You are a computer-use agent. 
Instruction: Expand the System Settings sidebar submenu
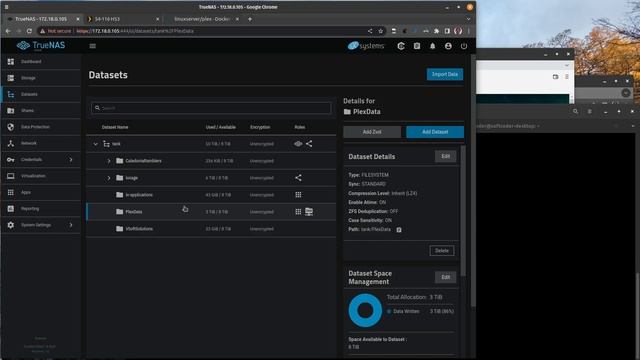click(x=71, y=225)
